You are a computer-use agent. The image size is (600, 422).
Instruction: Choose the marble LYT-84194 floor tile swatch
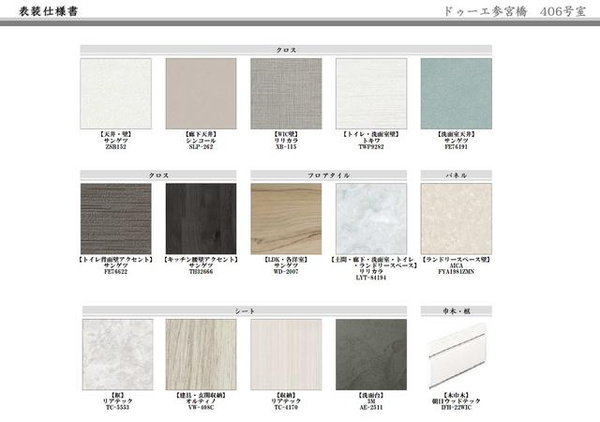click(x=371, y=218)
